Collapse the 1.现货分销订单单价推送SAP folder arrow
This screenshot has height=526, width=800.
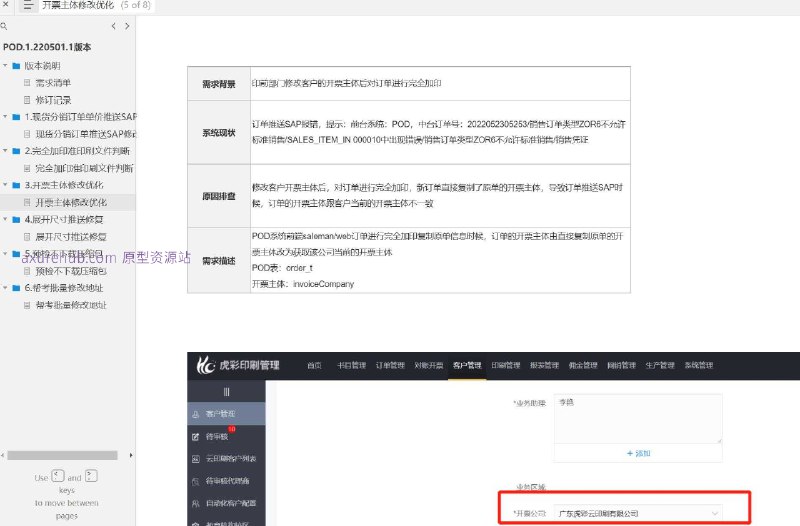[5, 116]
